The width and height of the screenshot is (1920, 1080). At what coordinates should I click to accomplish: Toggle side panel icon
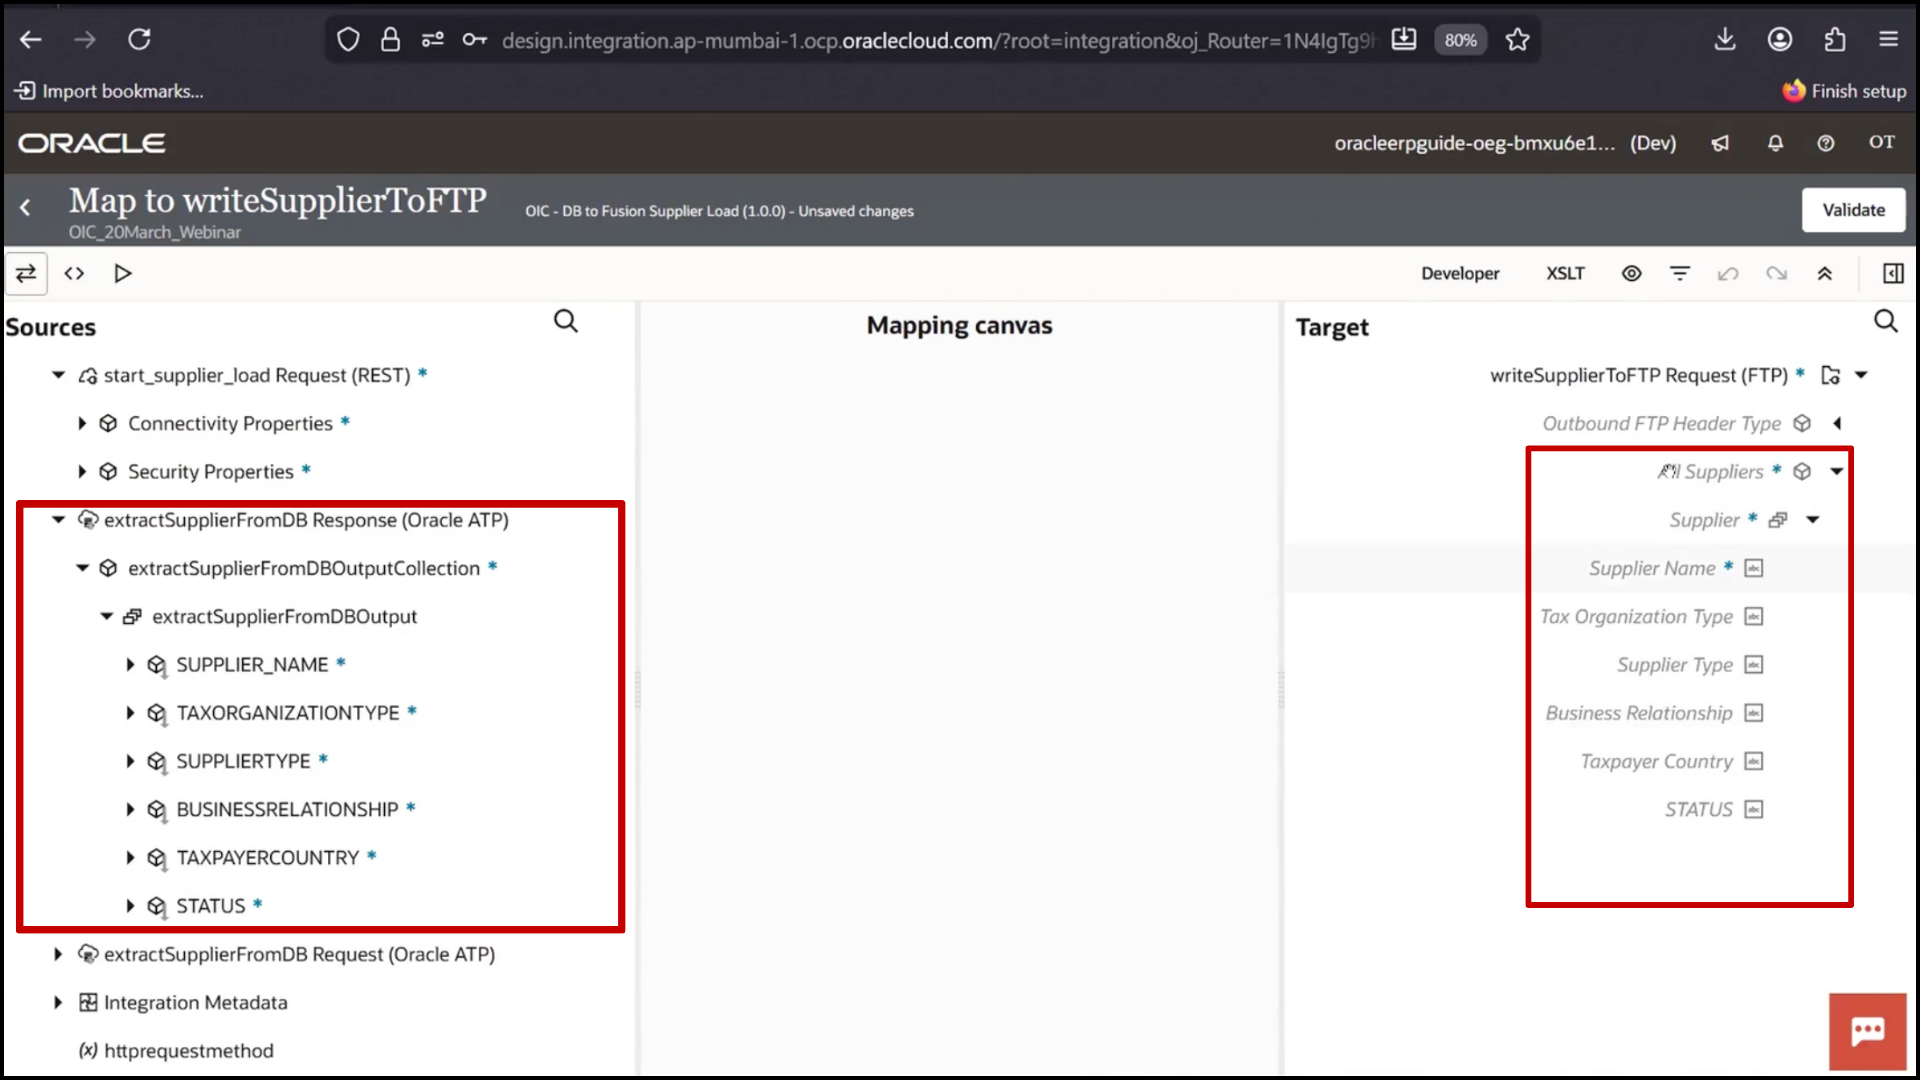pyautogui.click(x=1893, y=273)
